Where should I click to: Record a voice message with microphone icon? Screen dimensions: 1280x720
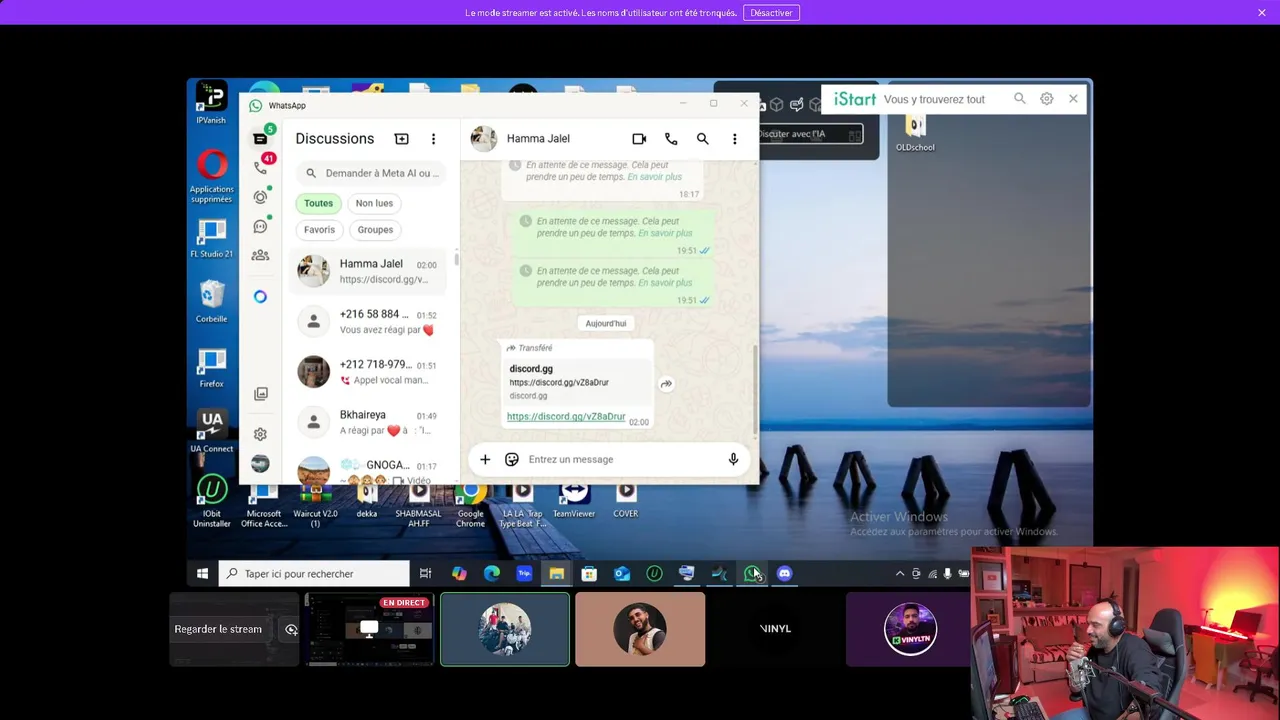coord(733,459)
